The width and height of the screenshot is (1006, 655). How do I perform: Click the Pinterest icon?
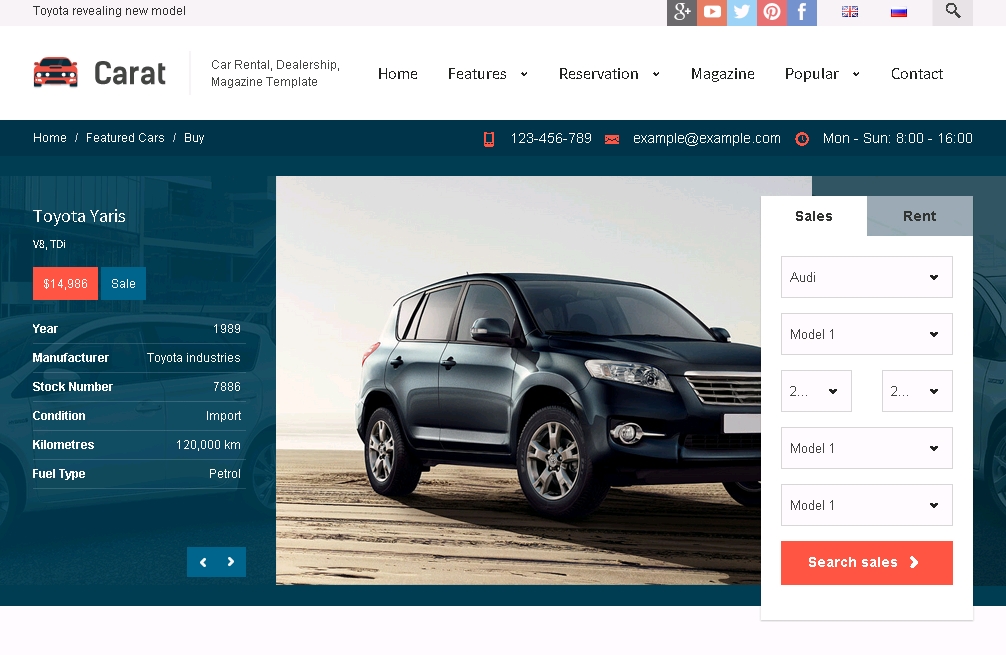[772, 12]
